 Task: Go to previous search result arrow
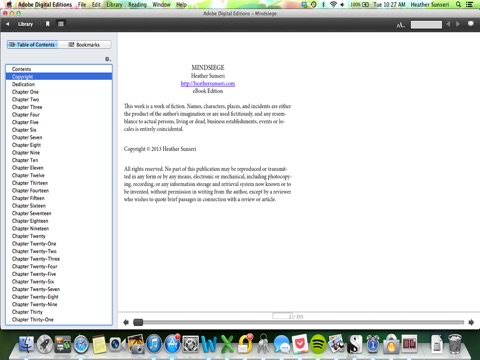point(448,24)
